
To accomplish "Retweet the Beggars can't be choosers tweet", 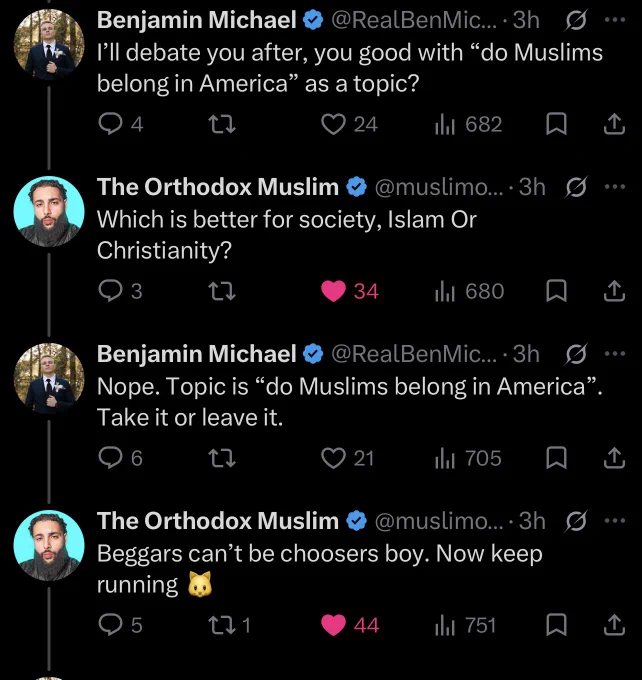I will 222,625.
